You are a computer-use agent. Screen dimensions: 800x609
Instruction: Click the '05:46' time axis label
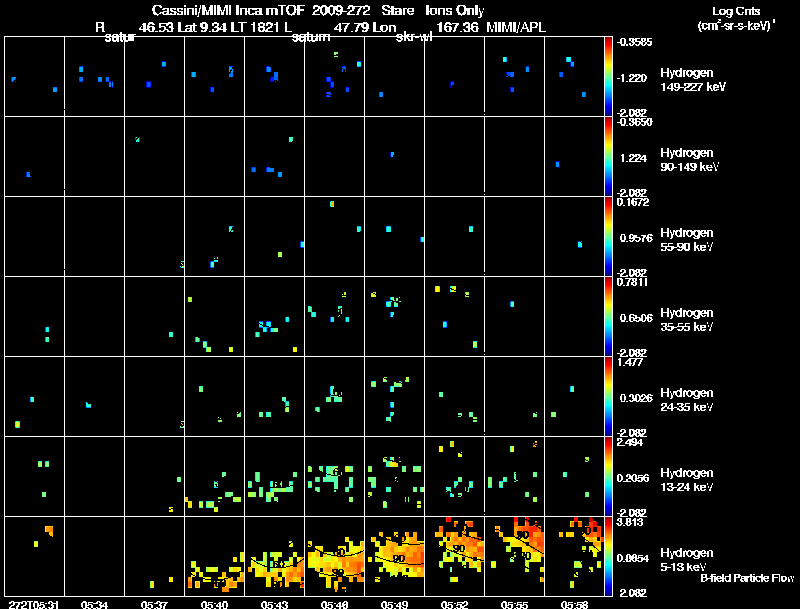point(334,604)
